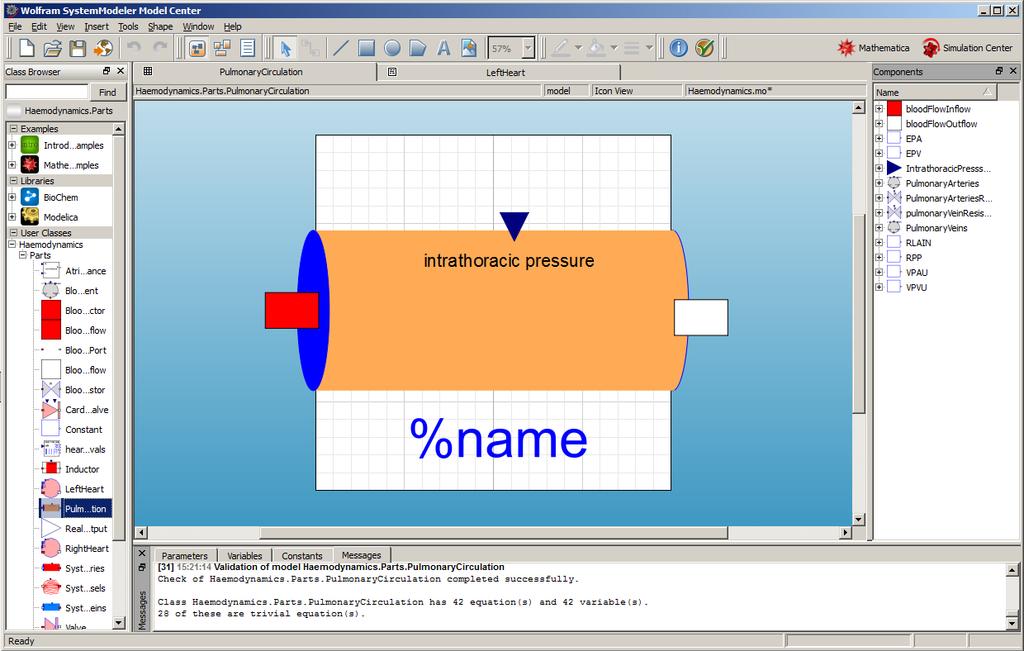Select the Line drawing tool
Image resolution: width=1024 pixels, height=651 pixels.
click(341, 48)
